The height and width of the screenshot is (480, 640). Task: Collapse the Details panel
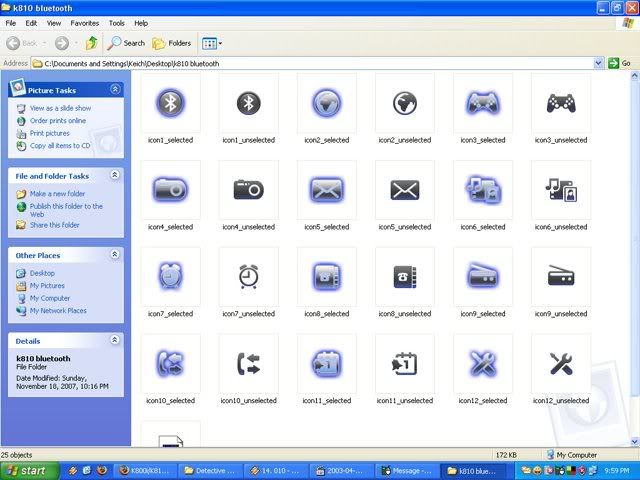coord(115,340)
